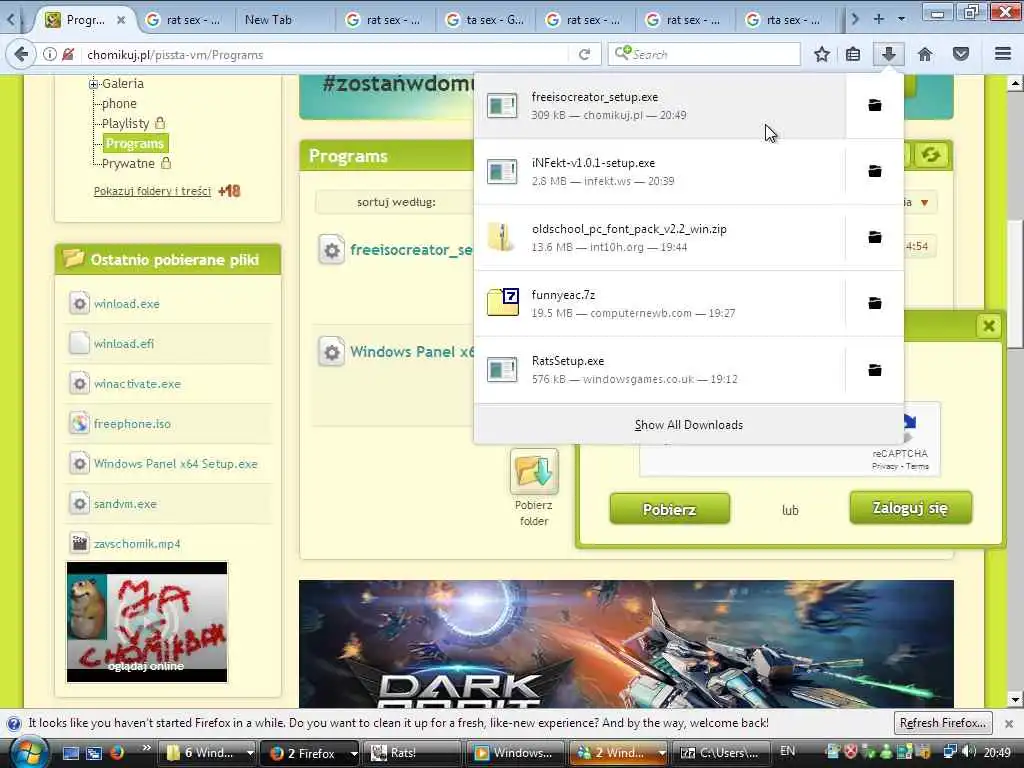Open the bookmarks library icon
Image resolution: width=1024 pixels, height=768 pixels.
pyautogui.click(x=853, y=55)
